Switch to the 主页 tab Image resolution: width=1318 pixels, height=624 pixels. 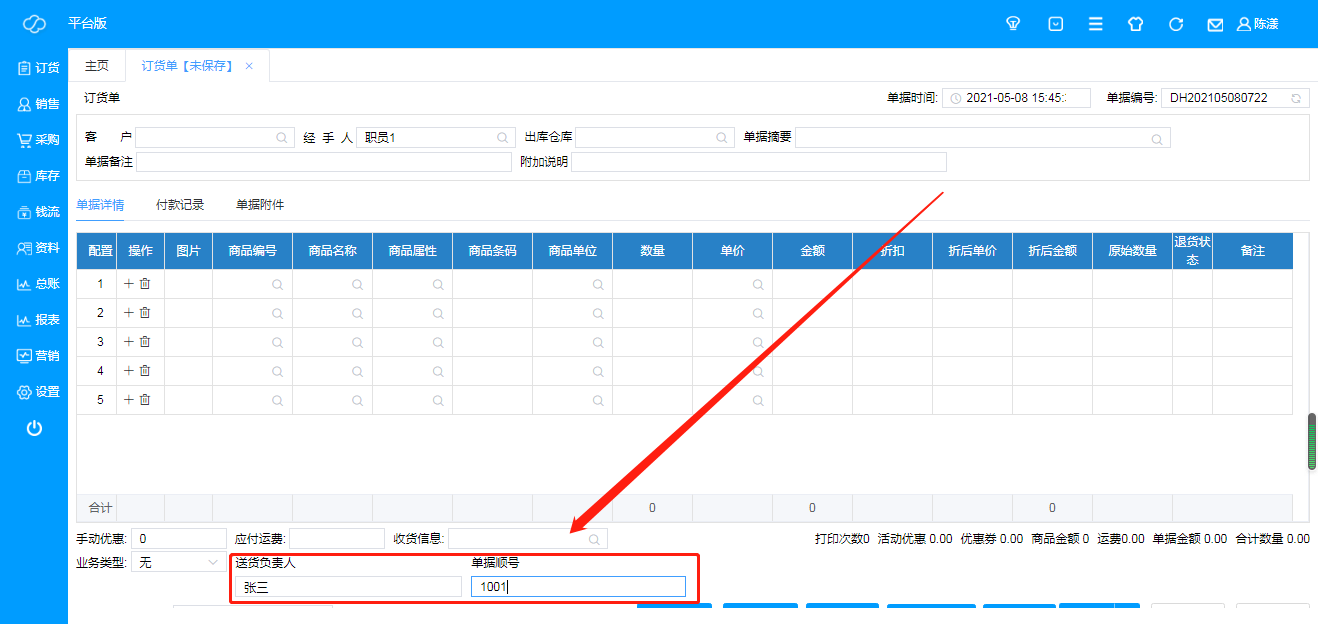[97, 66]
